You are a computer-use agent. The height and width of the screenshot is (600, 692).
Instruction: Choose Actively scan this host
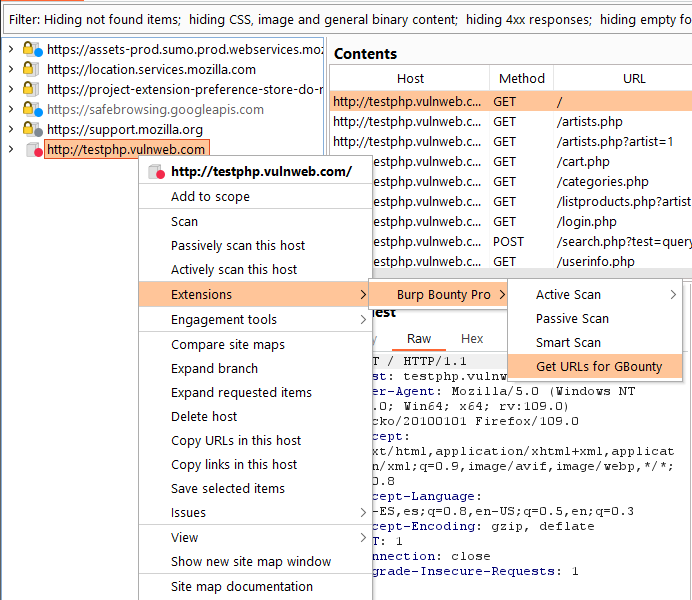click(x=255, y=270)
